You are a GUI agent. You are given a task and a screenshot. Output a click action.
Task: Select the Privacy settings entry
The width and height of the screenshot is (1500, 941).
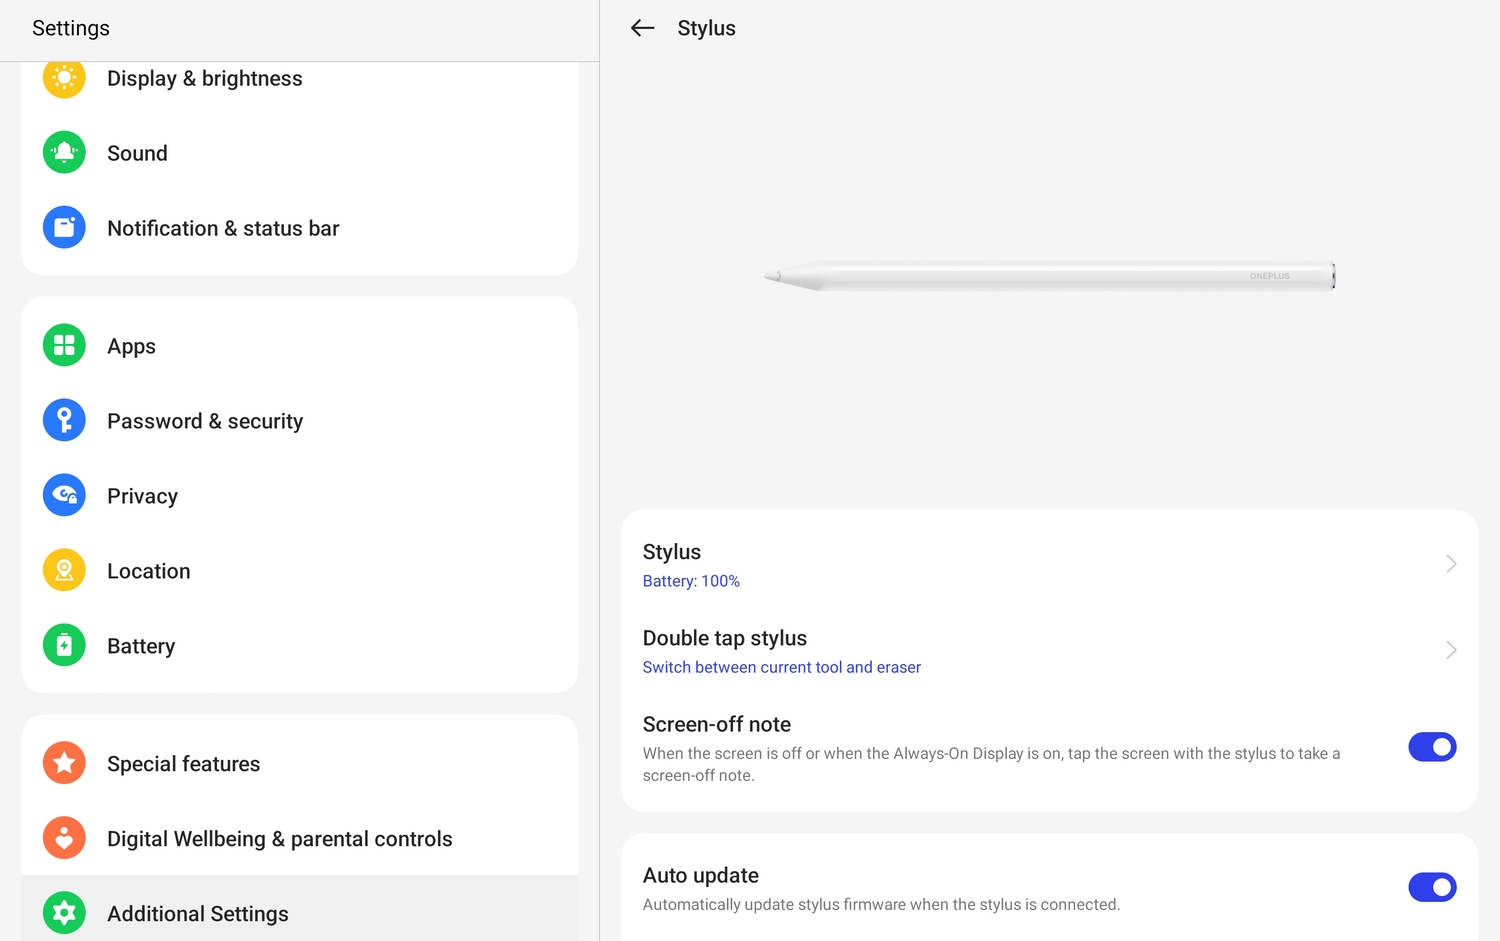click(x=143, y=496)
